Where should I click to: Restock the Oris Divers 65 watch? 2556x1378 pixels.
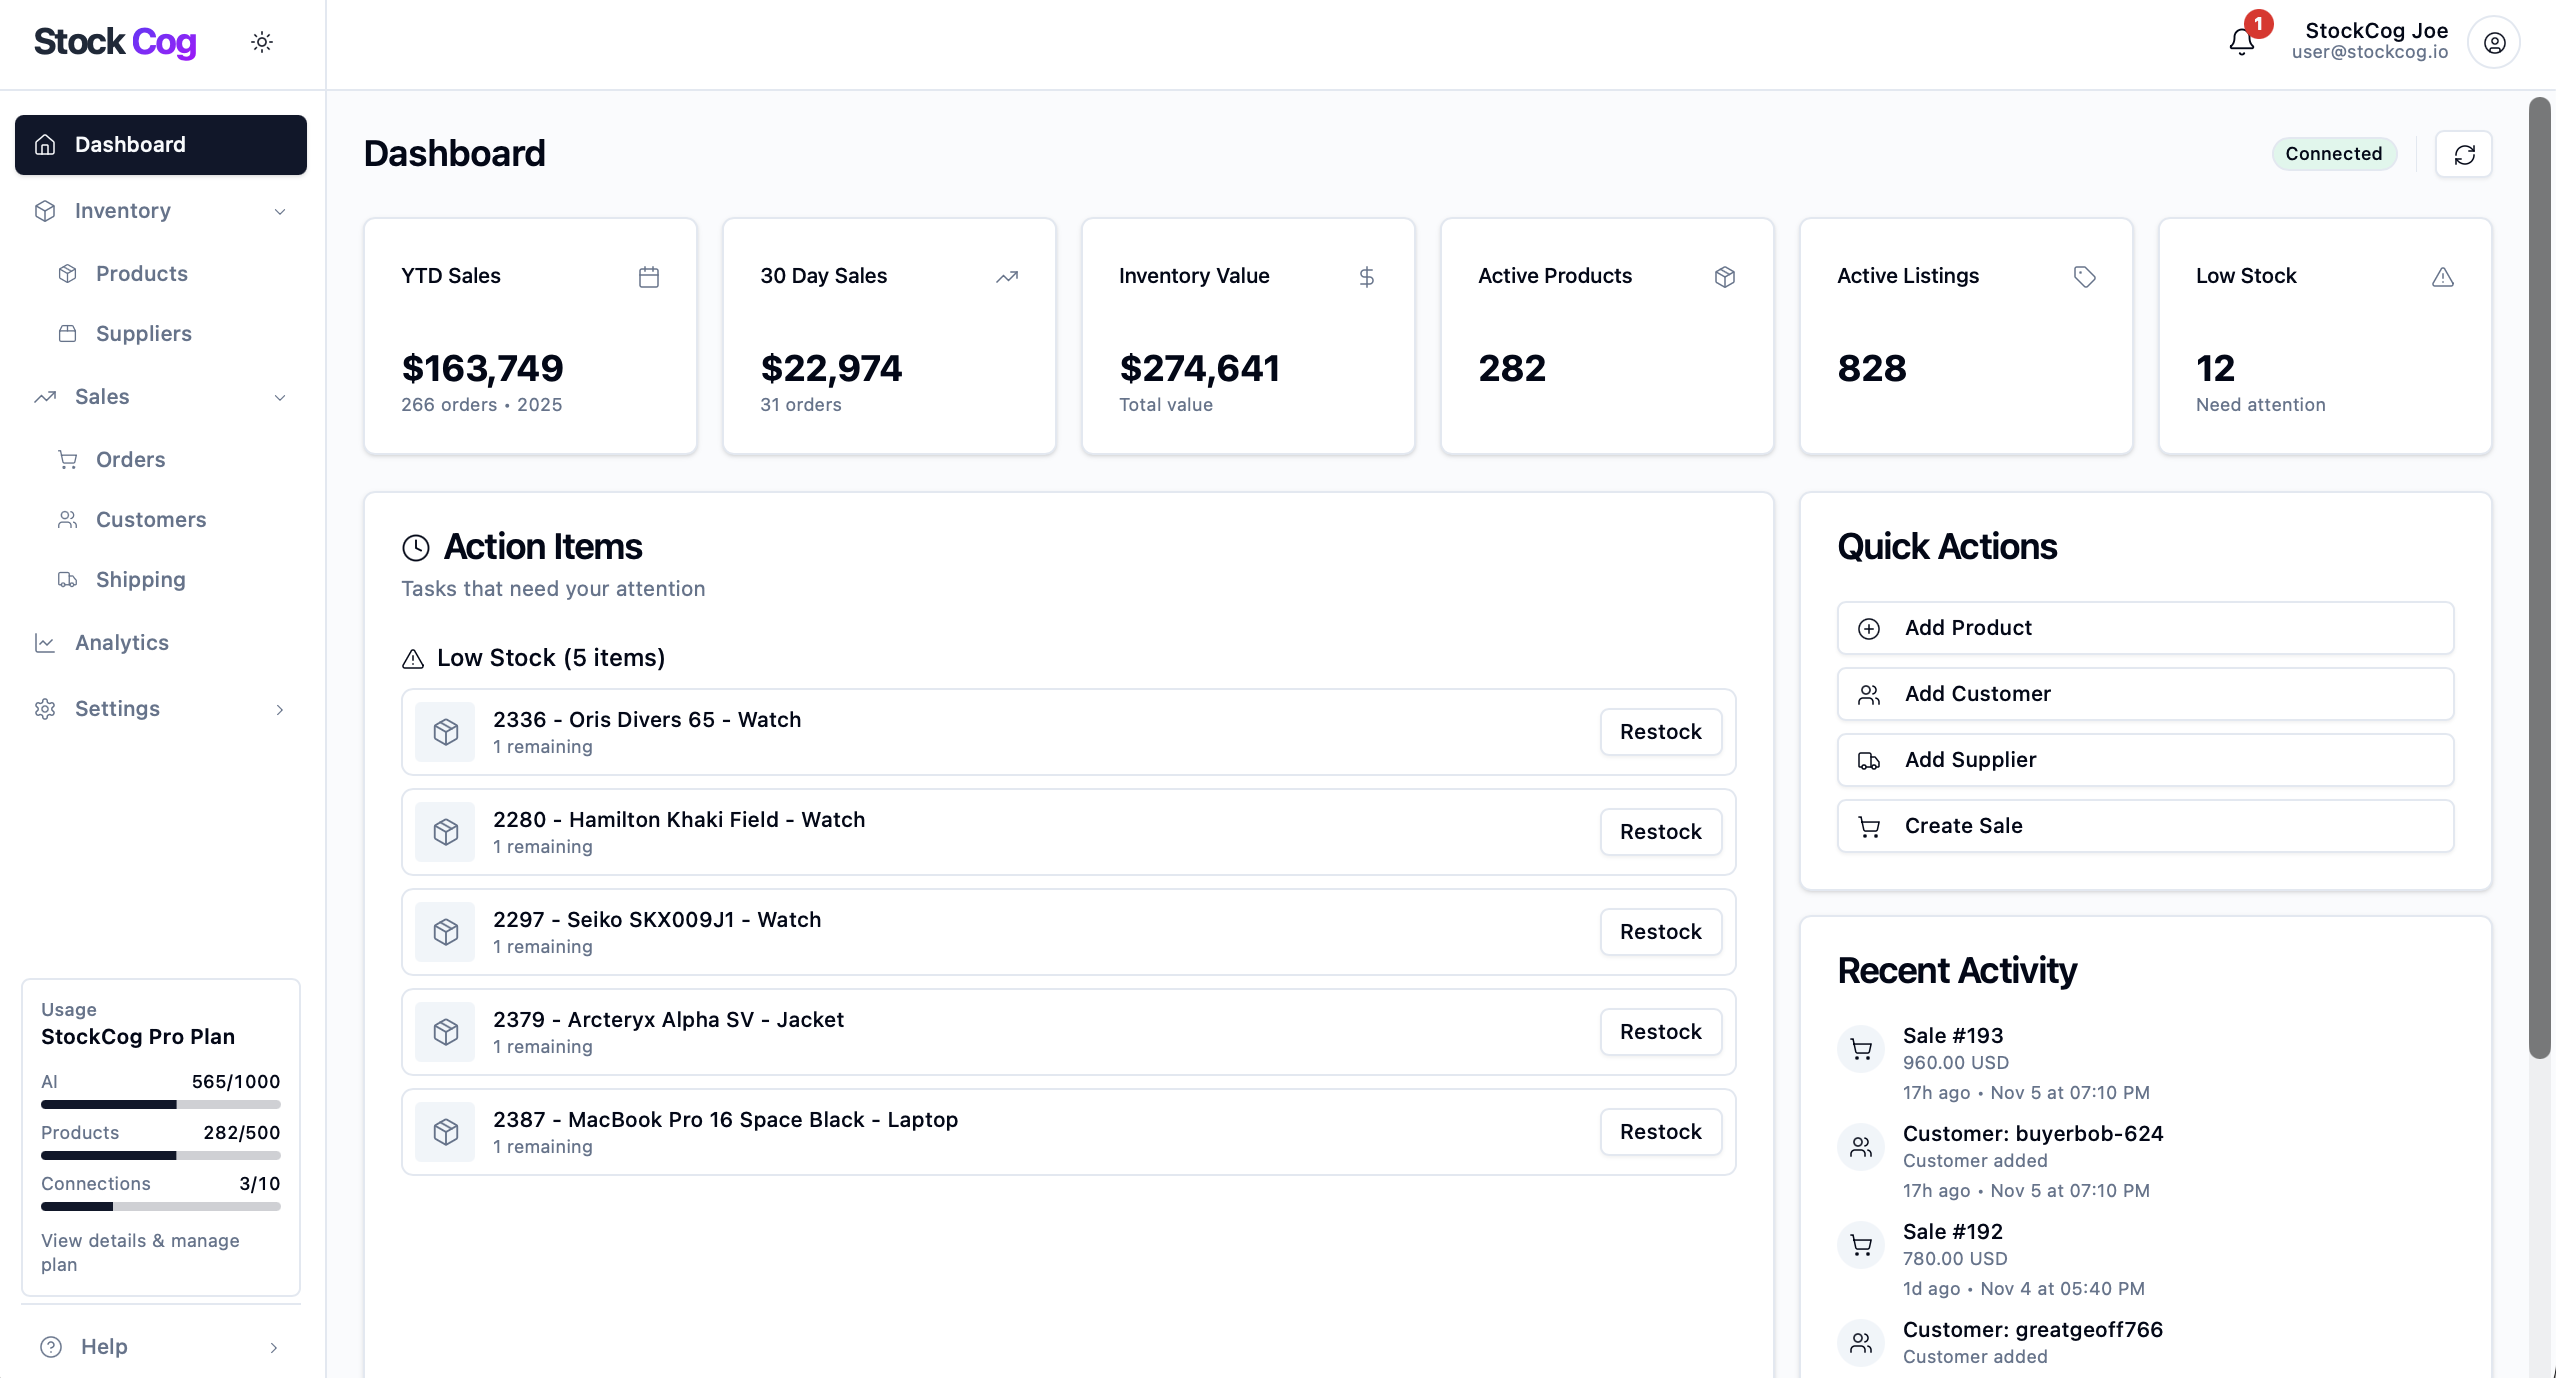pos(1659,731)
